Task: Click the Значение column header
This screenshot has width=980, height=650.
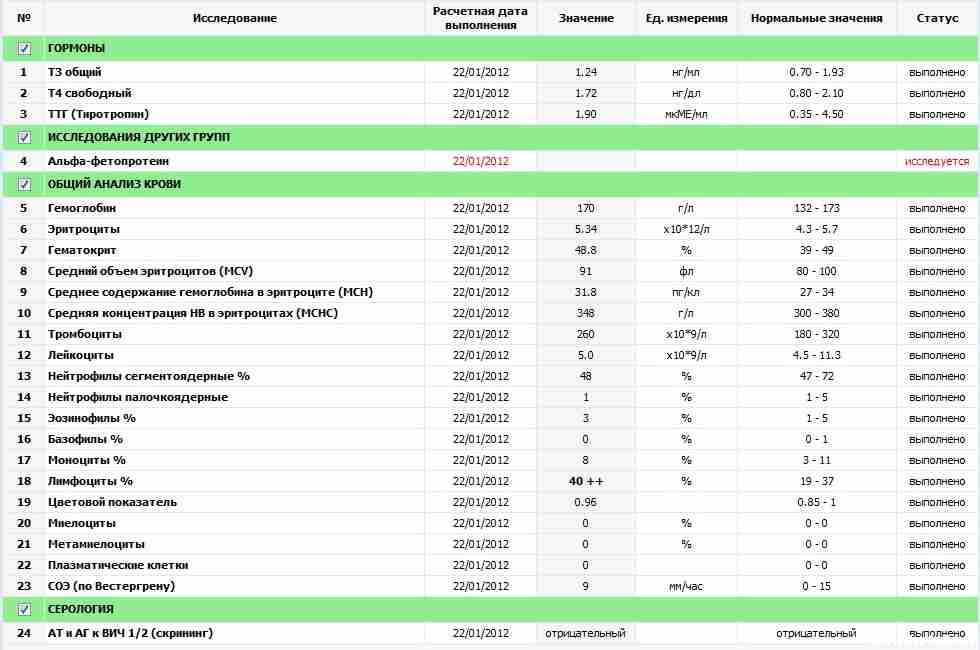Action: pyautogui.click(x=586, y=18)
